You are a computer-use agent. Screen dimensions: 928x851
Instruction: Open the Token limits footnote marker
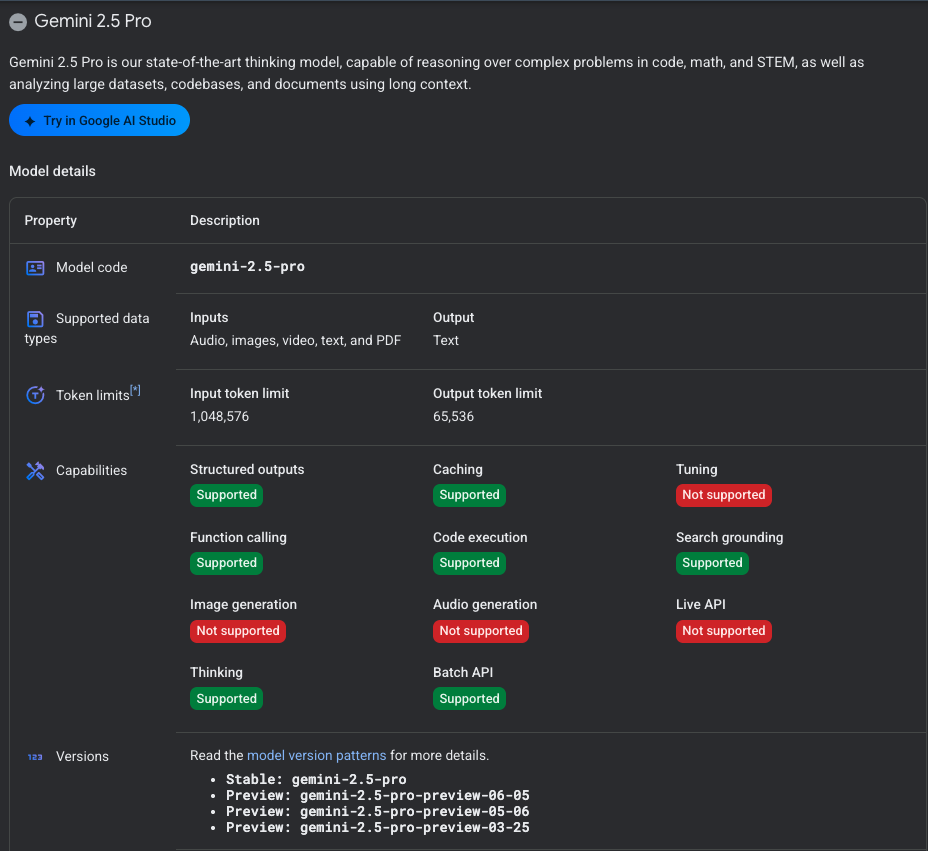[x=136, y=390]
